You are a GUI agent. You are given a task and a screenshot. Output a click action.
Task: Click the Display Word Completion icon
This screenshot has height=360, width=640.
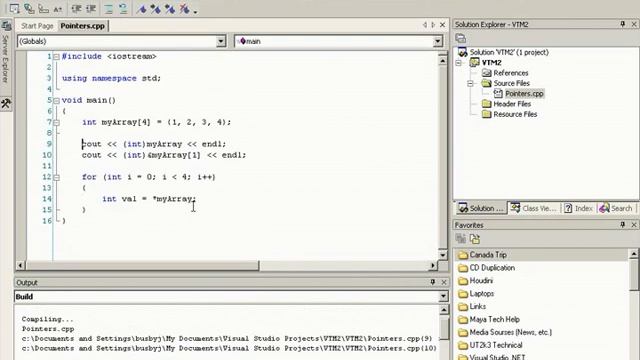[x=58, y=8]
